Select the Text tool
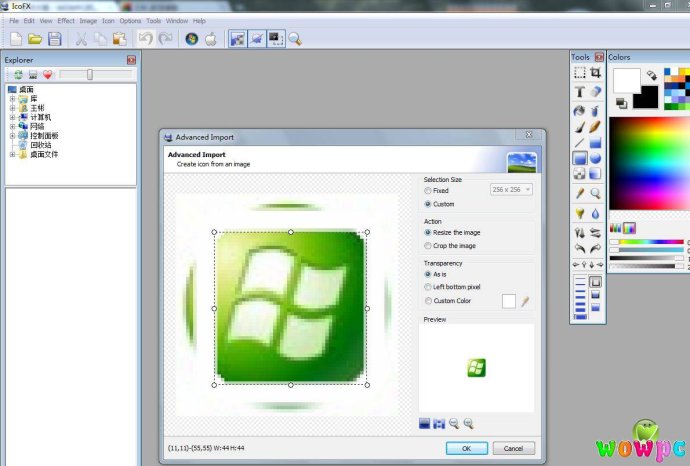This screenshot has height=466, width=690. click(580, 92)
